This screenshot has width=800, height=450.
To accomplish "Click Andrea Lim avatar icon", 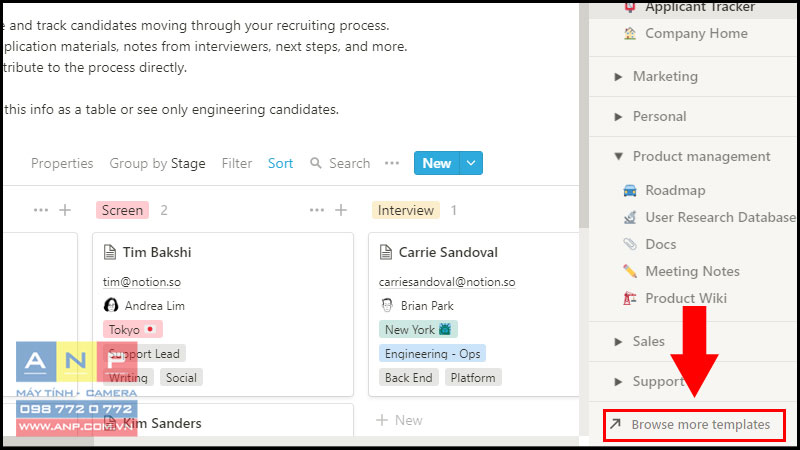I will (111, 305).
